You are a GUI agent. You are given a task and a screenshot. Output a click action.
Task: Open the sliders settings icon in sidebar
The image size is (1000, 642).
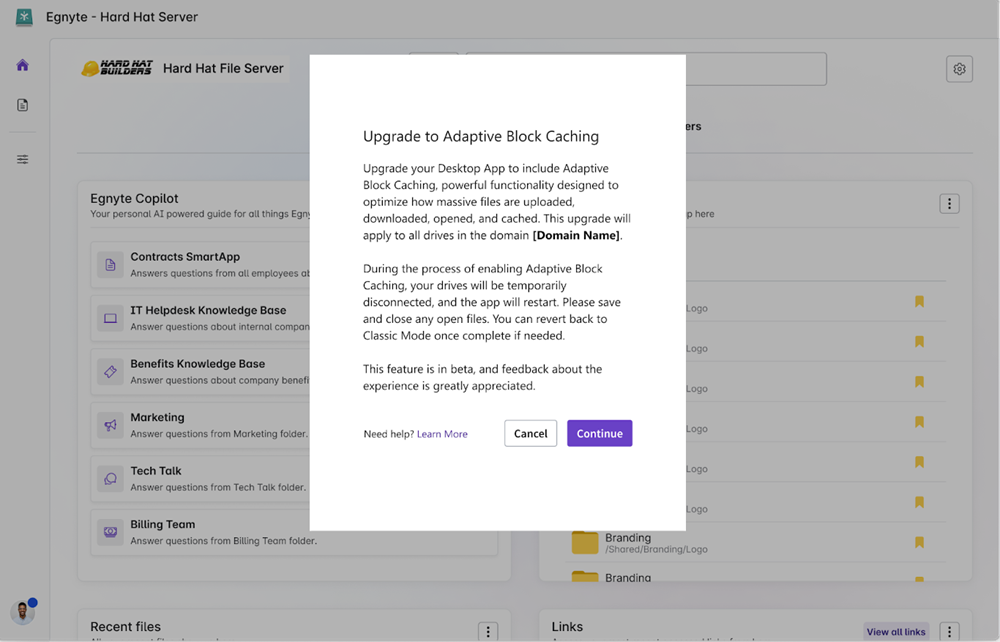(22, 160)
